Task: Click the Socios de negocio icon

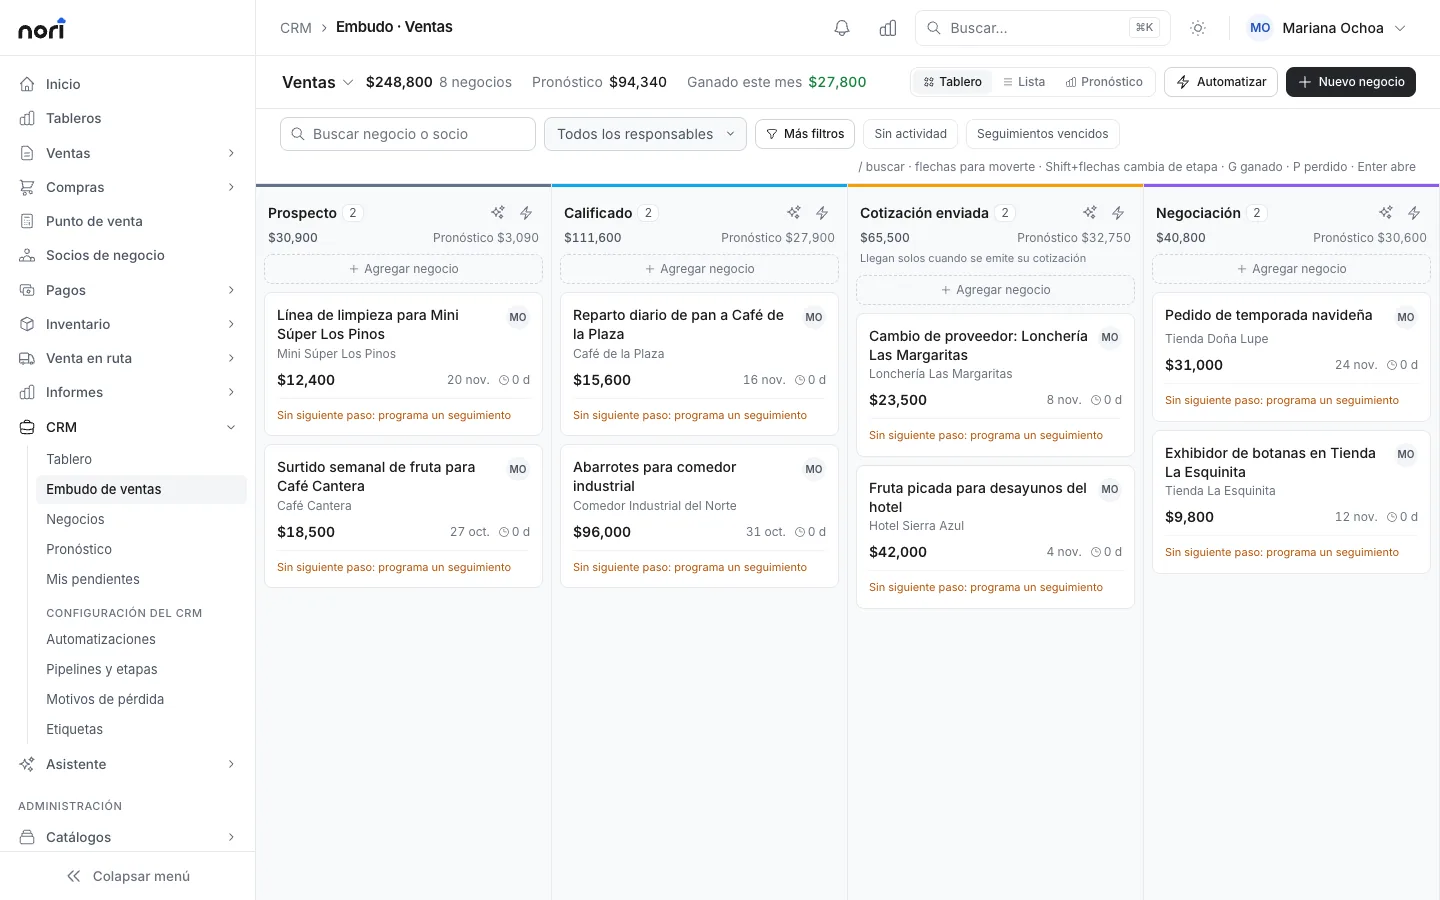Action: (27, 255)
